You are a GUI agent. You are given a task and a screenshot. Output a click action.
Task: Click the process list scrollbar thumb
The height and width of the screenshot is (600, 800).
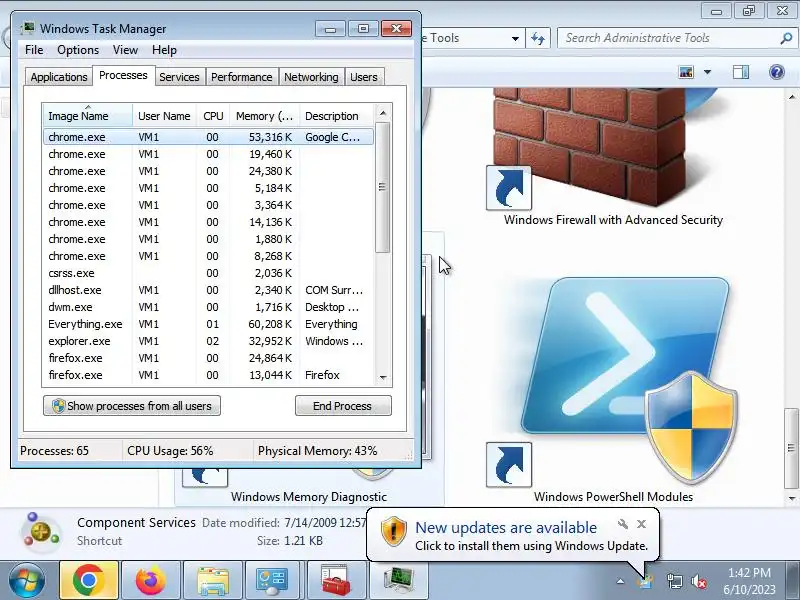[383, 187]
